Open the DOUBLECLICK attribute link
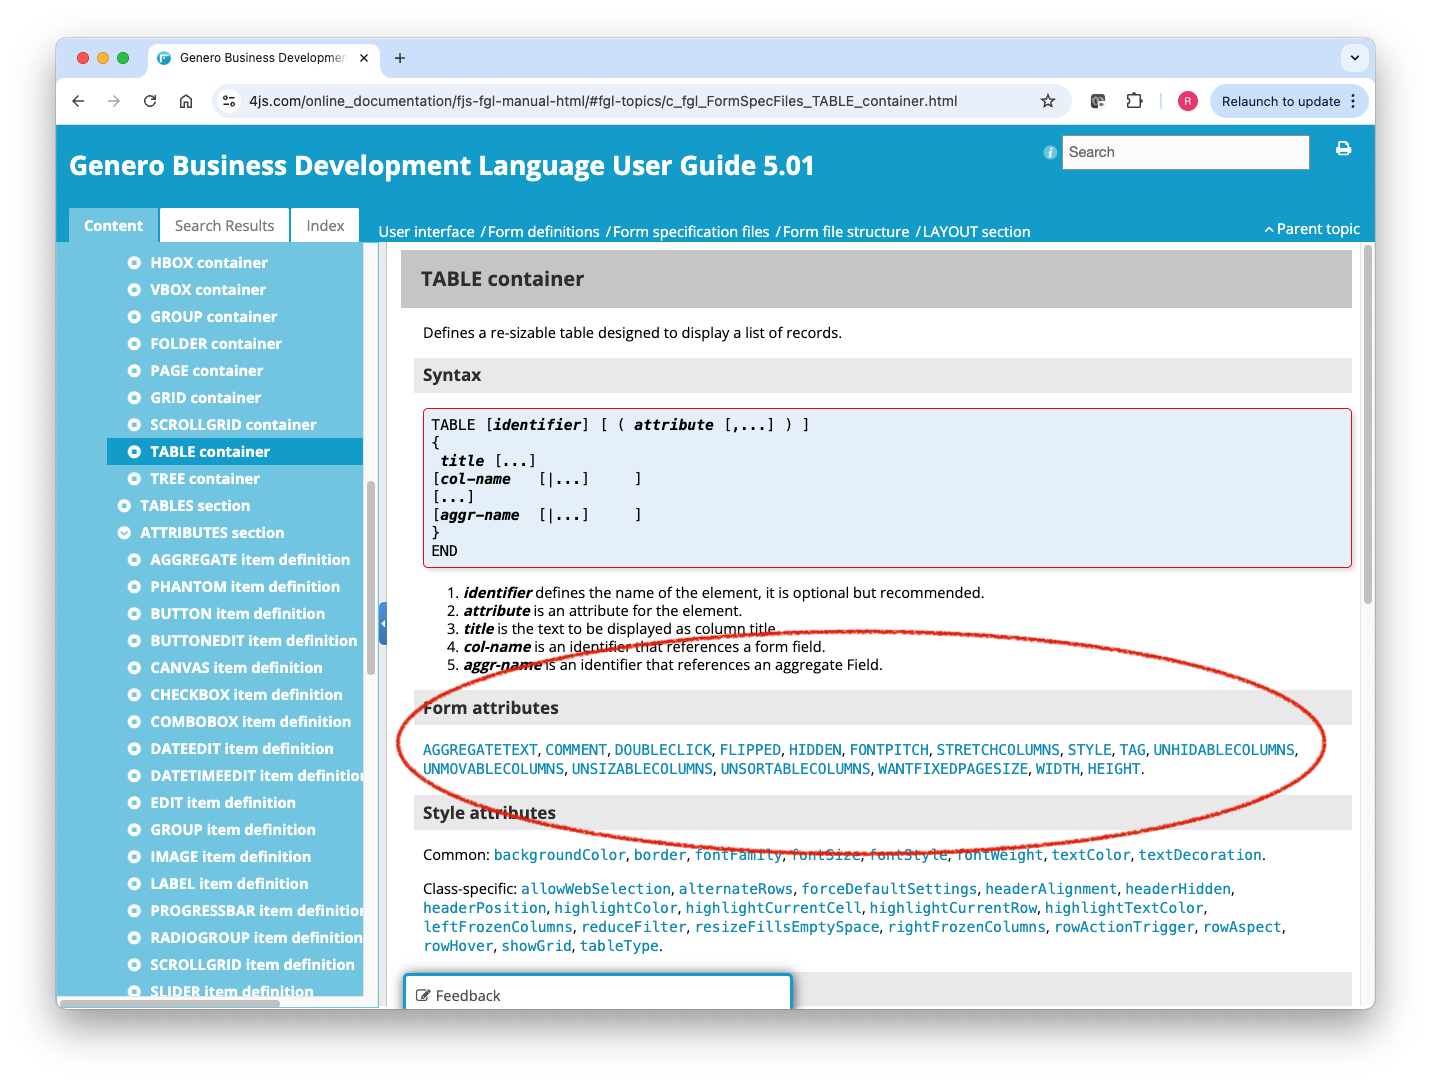Viewport: 1431px width, 1083px height. pos(663,750)
